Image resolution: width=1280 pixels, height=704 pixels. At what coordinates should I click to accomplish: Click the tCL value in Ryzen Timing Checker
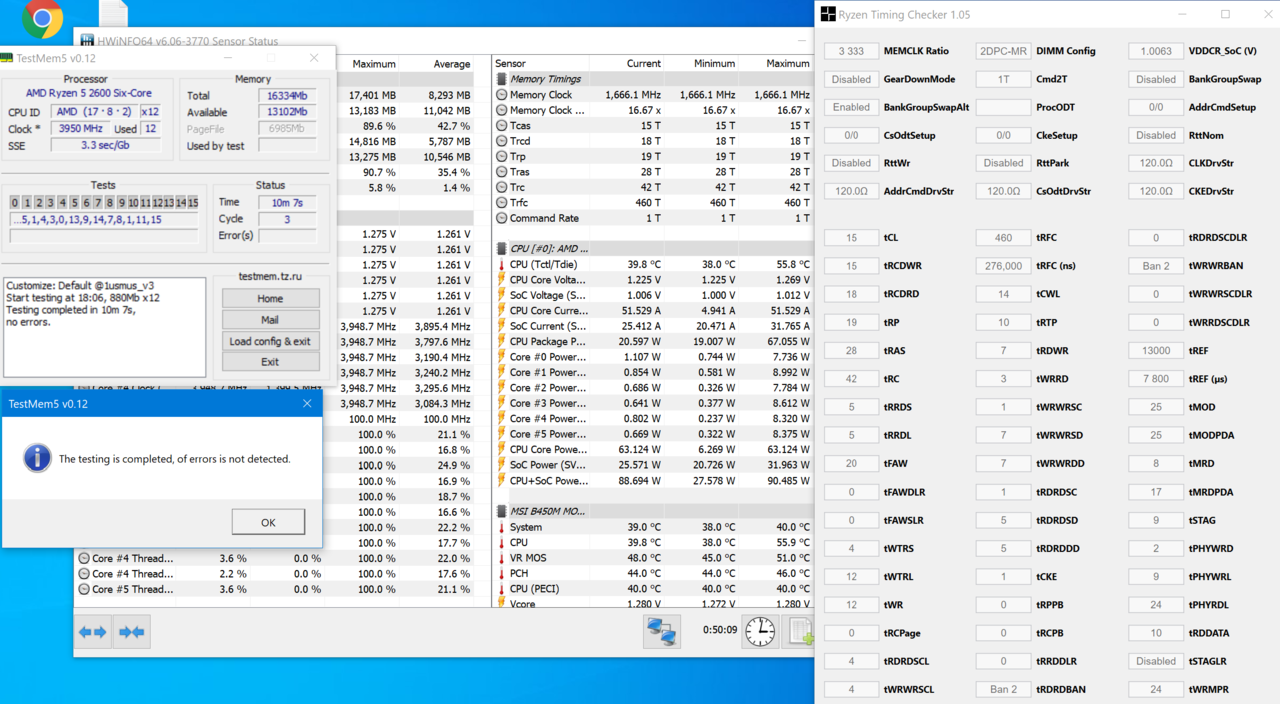click(851, 238)
